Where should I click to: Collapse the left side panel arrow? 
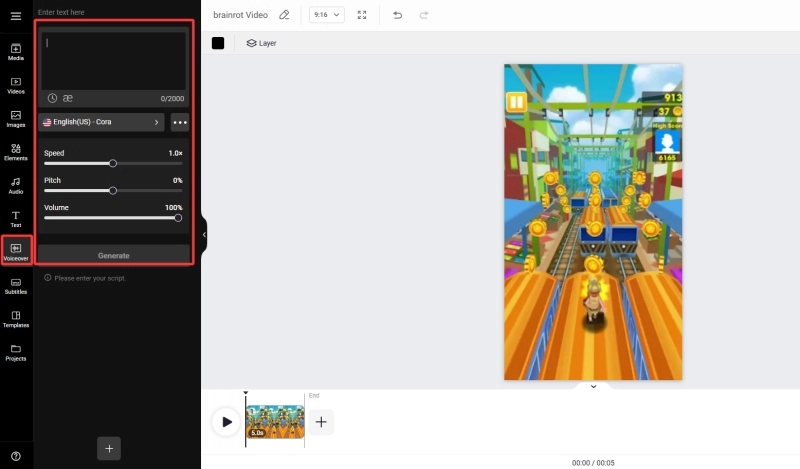point(204,234)
